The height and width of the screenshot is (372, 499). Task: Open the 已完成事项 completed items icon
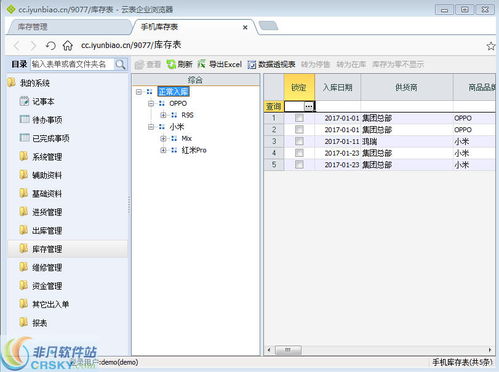pos(24,138)
